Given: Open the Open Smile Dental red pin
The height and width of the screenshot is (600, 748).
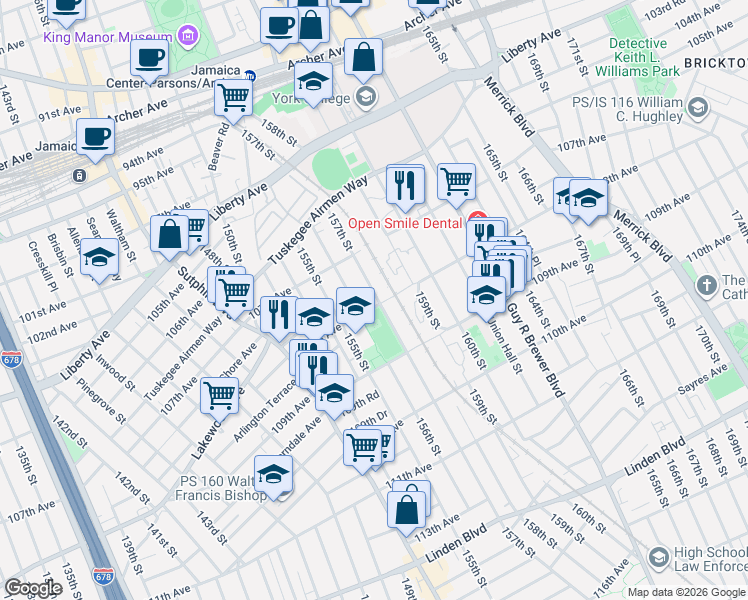Looking at the screenshot, I should (478, 217).
